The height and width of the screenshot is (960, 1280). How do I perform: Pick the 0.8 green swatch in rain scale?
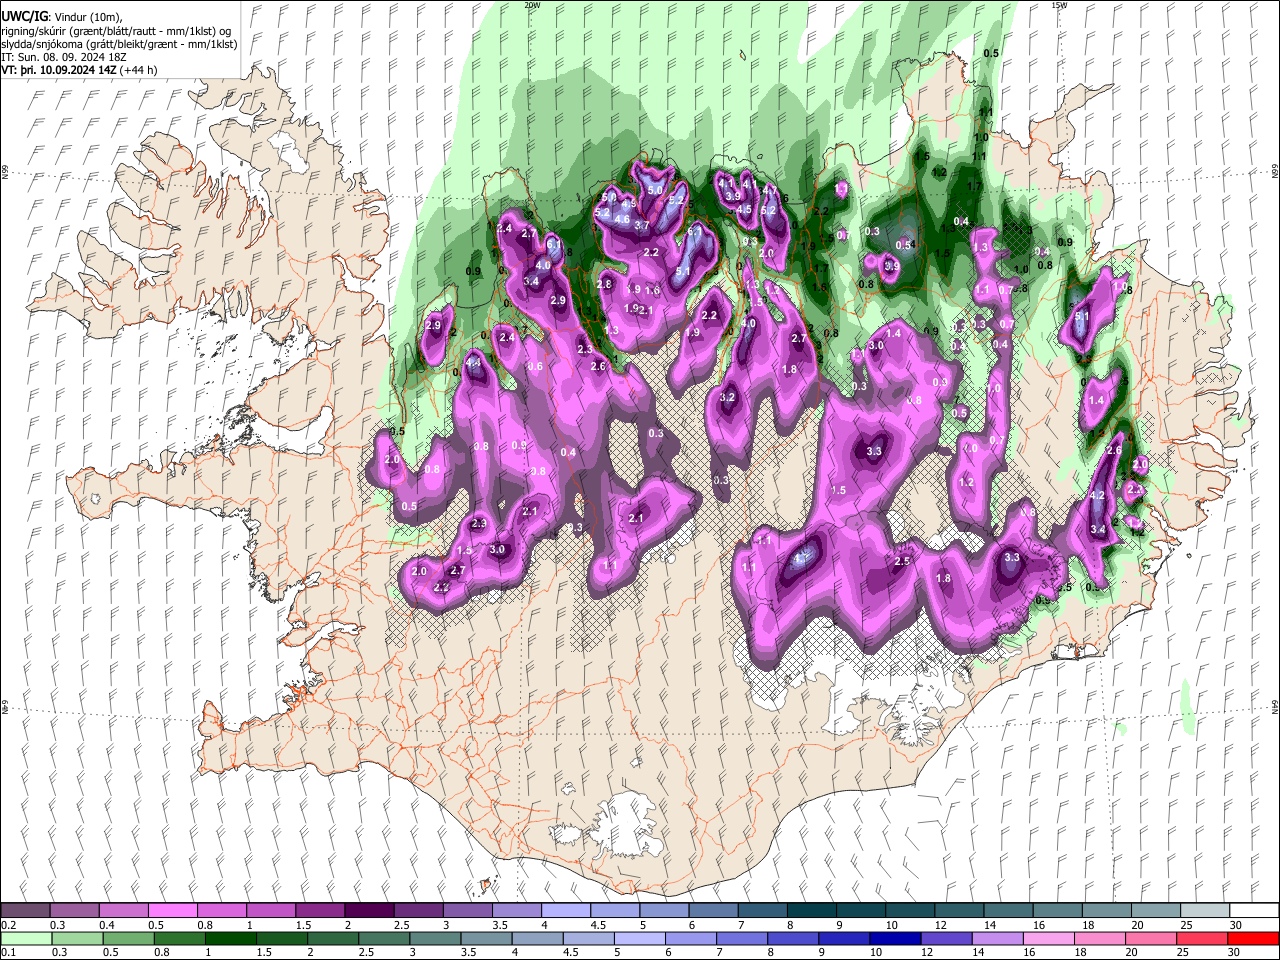pyautogui.click(x=179, y=938)
